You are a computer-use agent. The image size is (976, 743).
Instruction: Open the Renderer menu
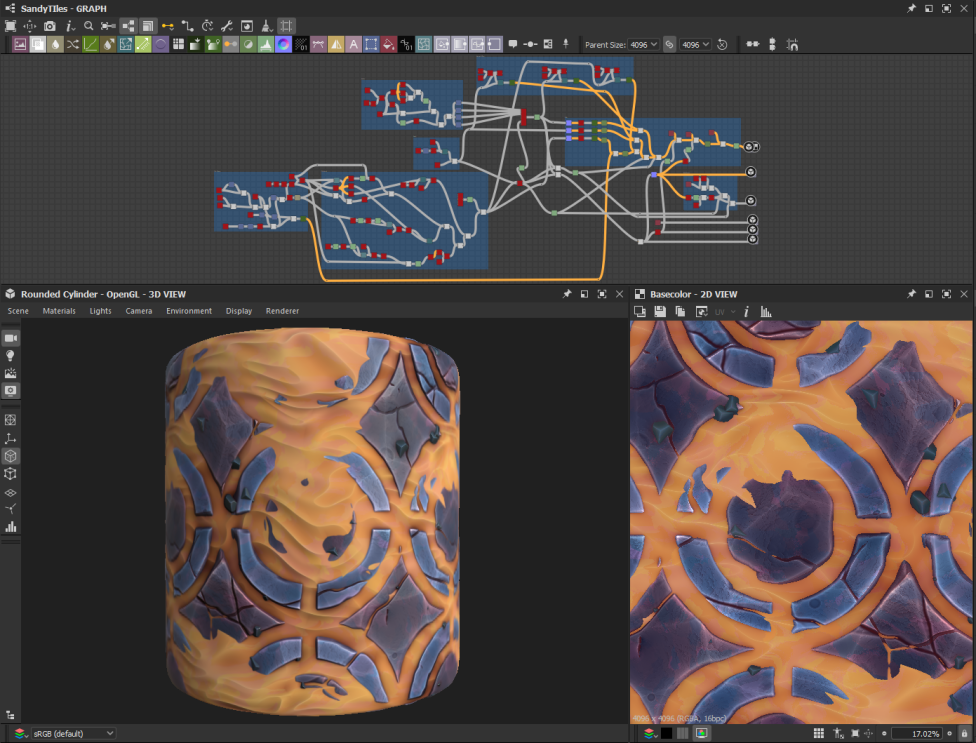[x=282, y=311]
